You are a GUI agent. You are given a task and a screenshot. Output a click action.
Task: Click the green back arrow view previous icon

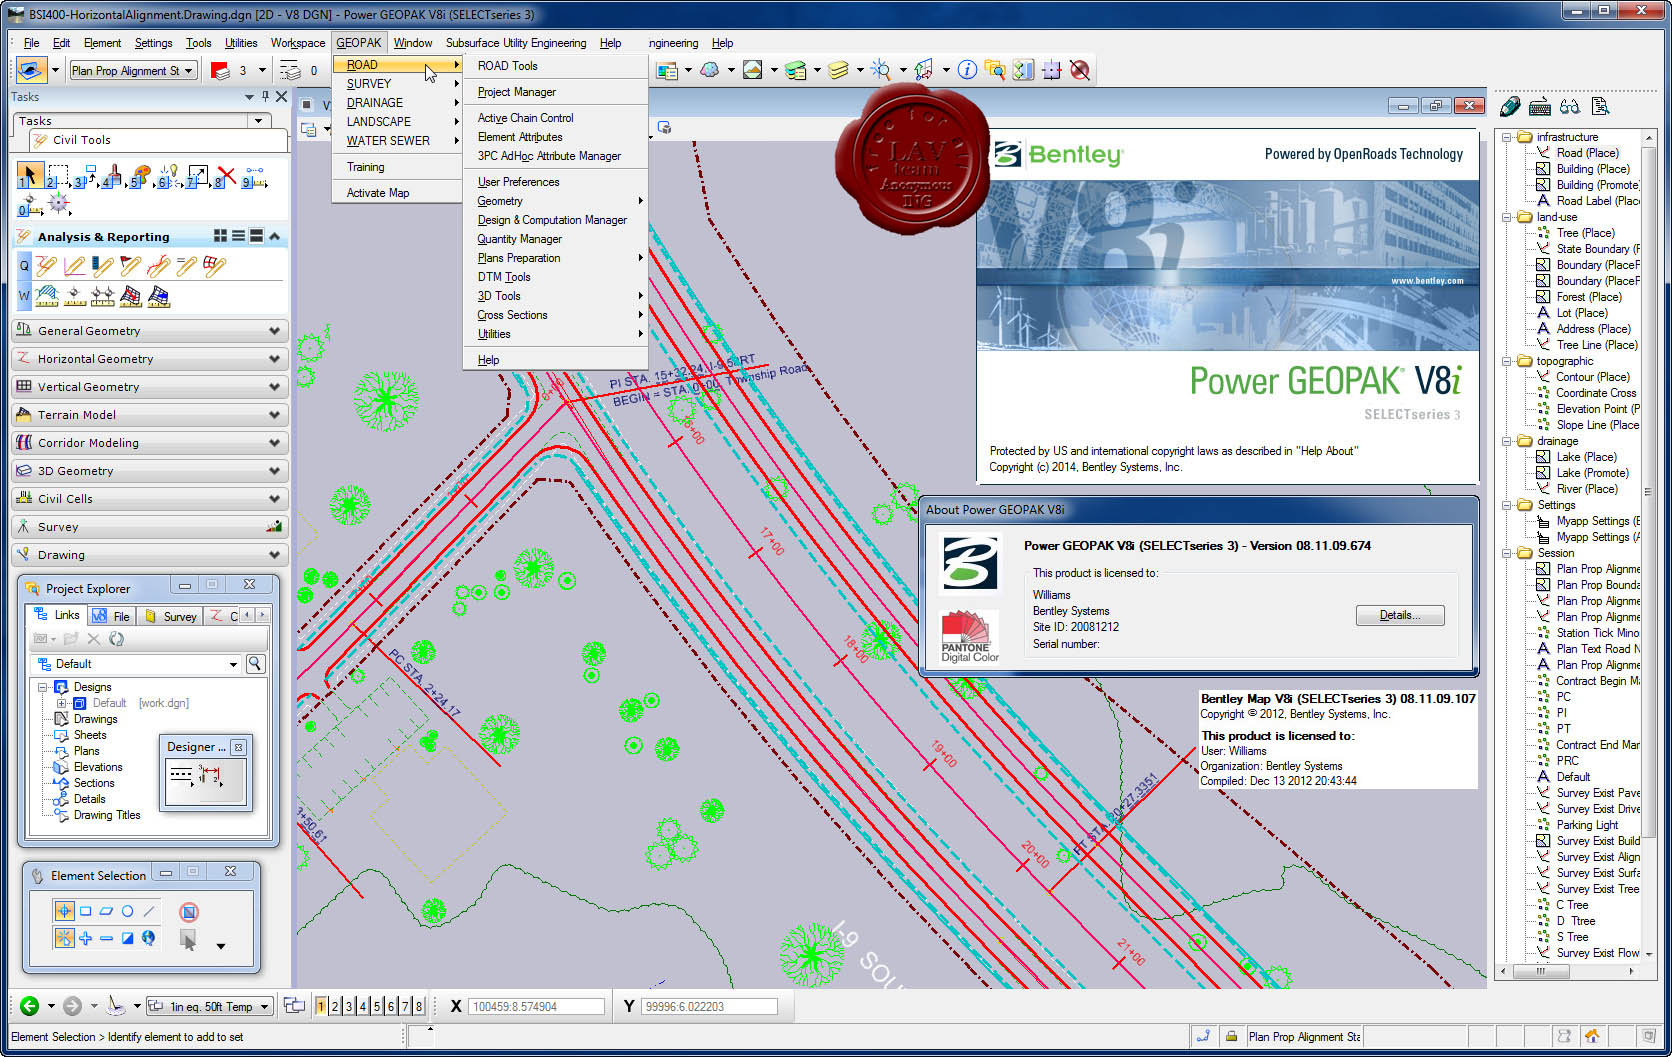coord(30,1006)
